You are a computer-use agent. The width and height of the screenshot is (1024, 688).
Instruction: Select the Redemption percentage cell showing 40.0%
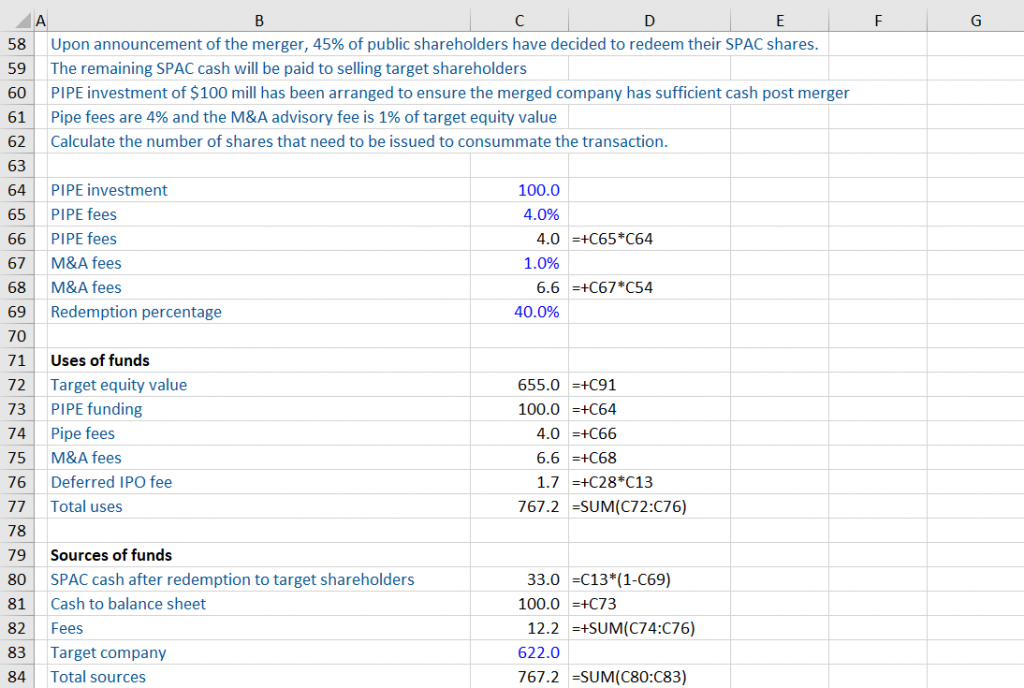[x=519, y=312]
